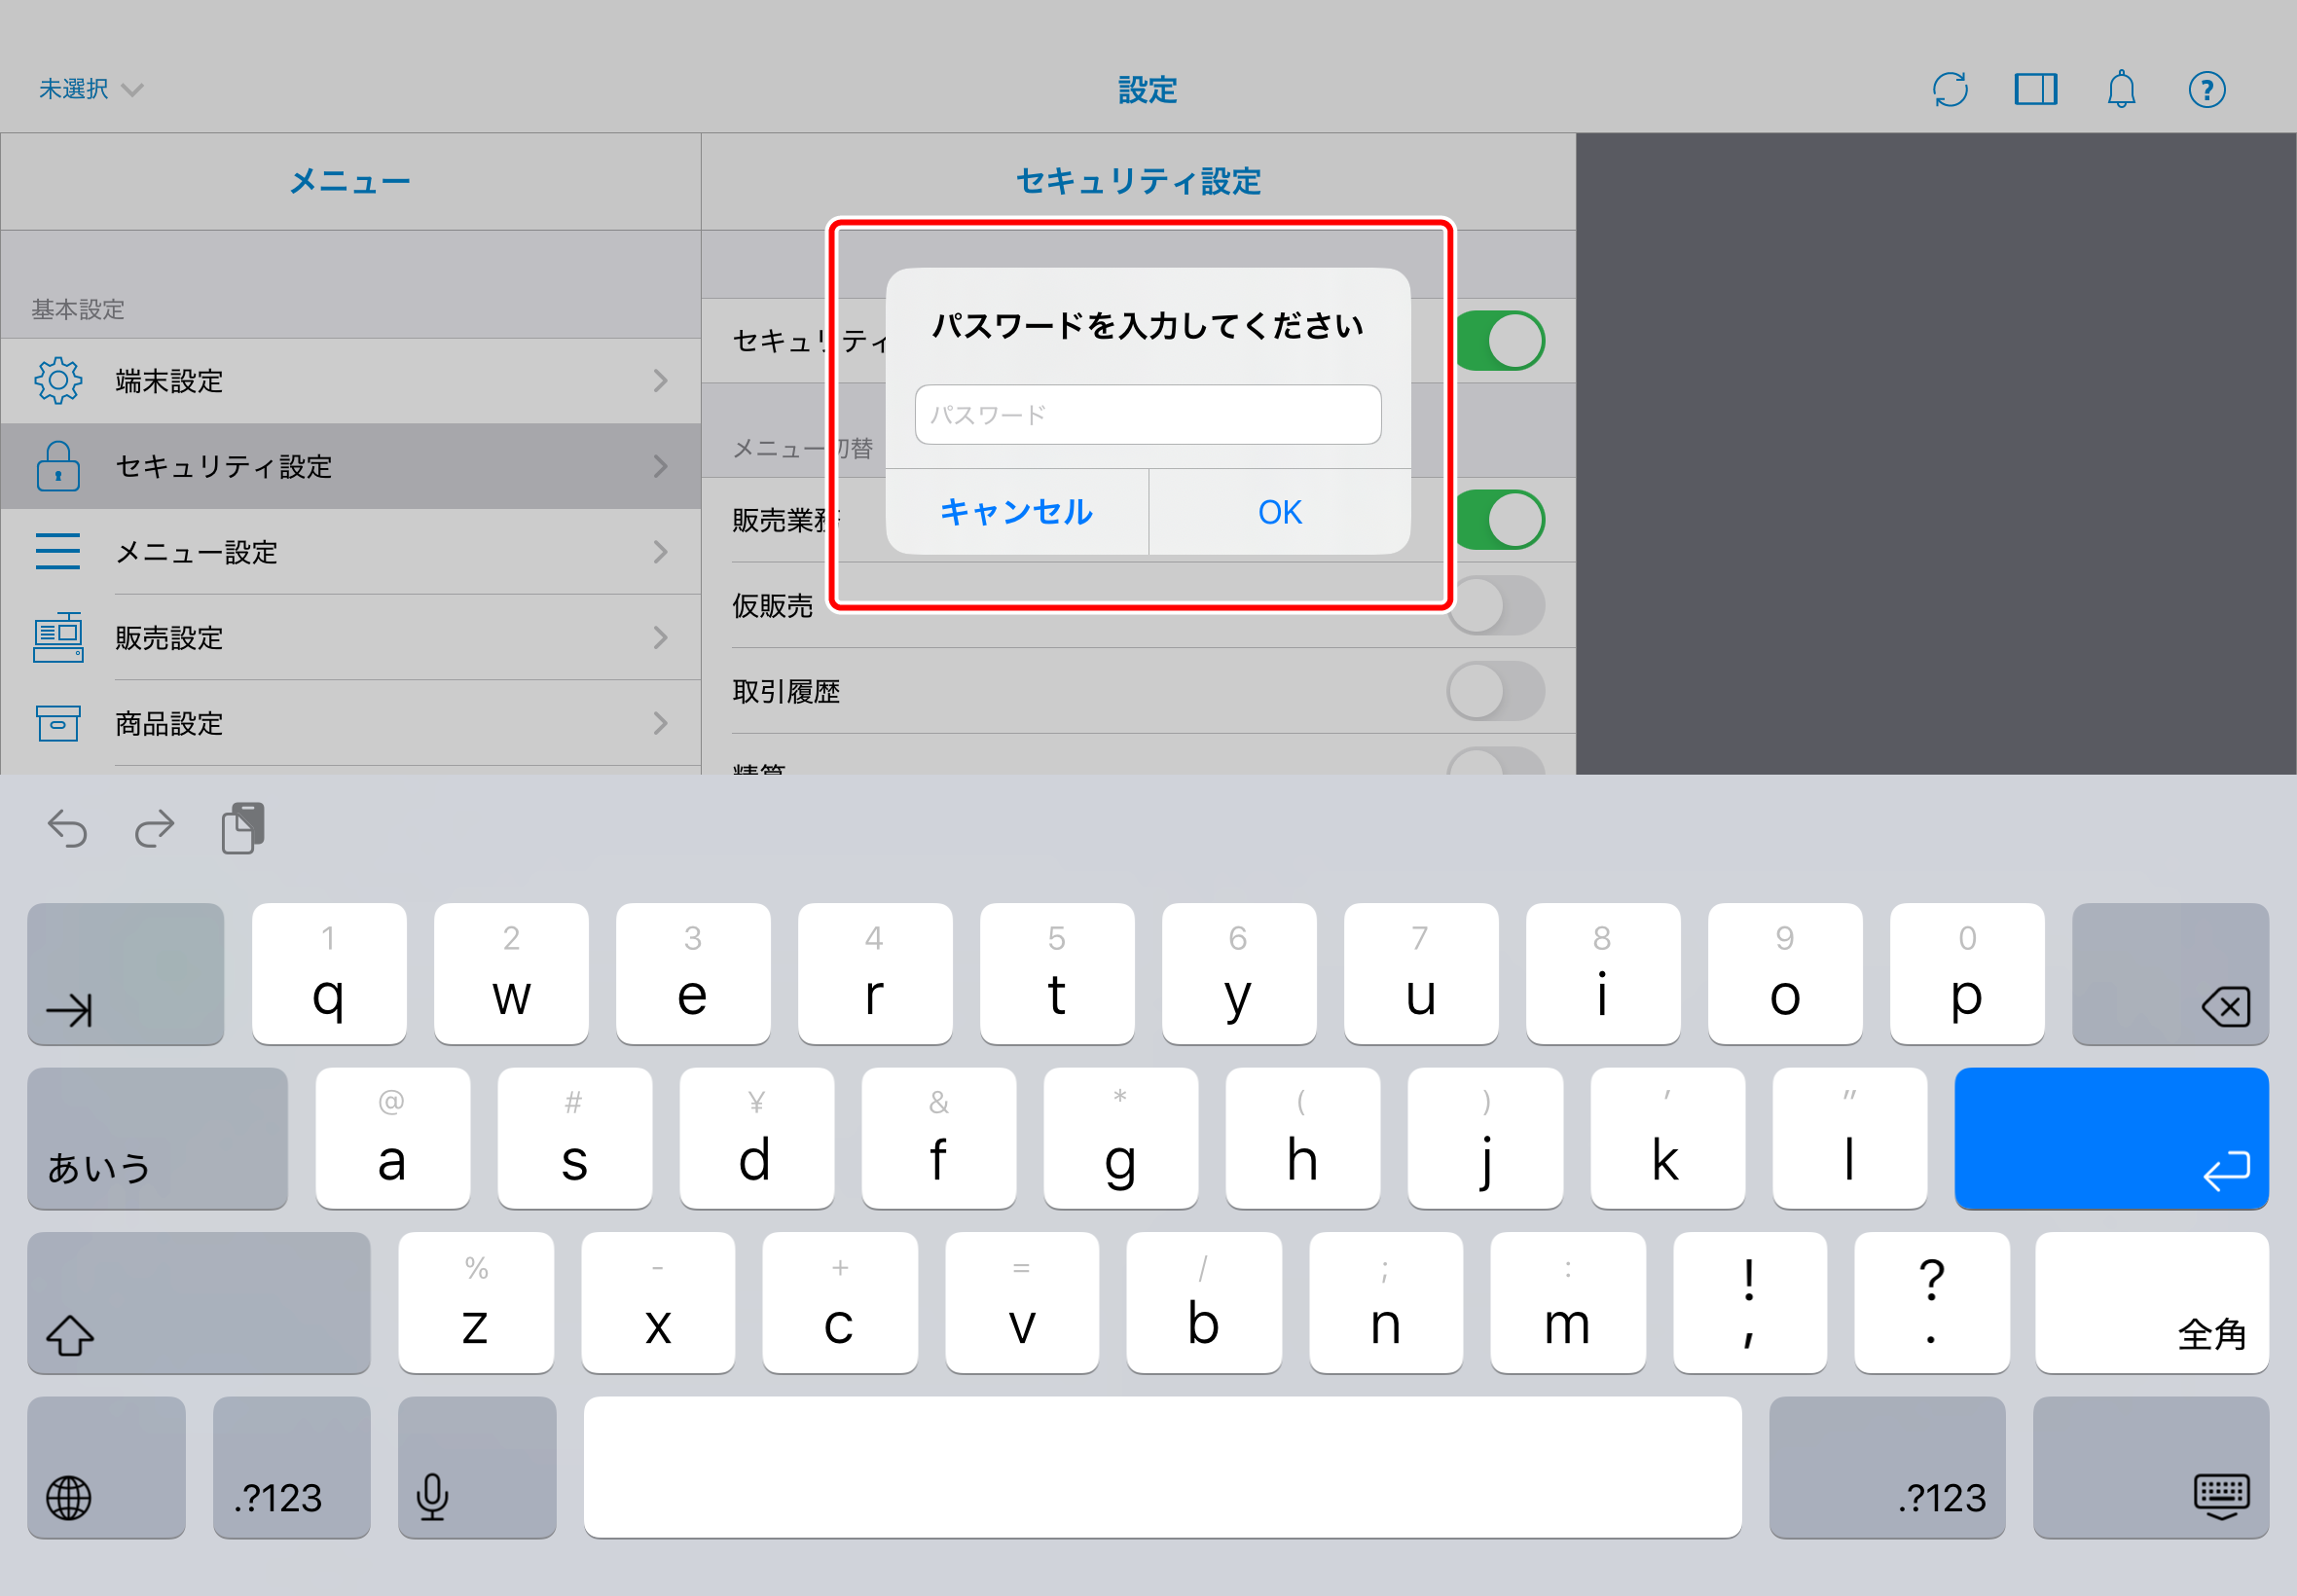Tap the space bar
The image size is (2297, 1596).
[x=1163, y=1467]
